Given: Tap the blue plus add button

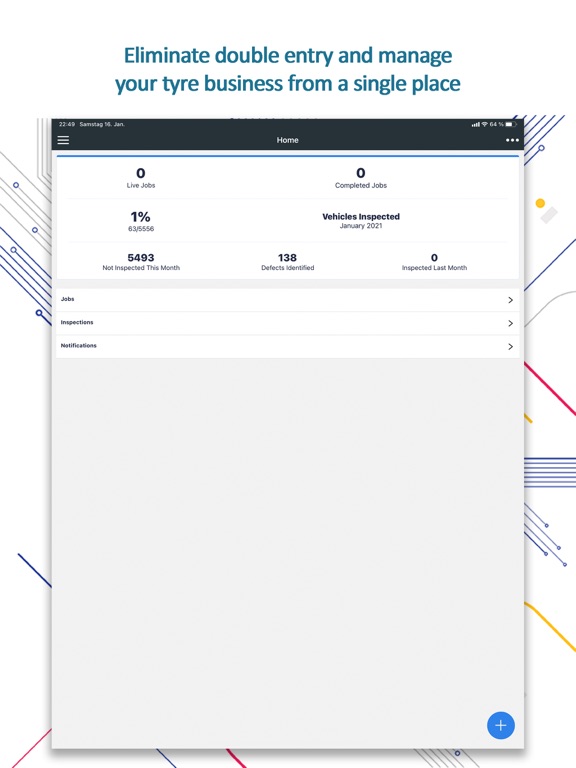Looking at the screenshot, I should tap(501, 725).
